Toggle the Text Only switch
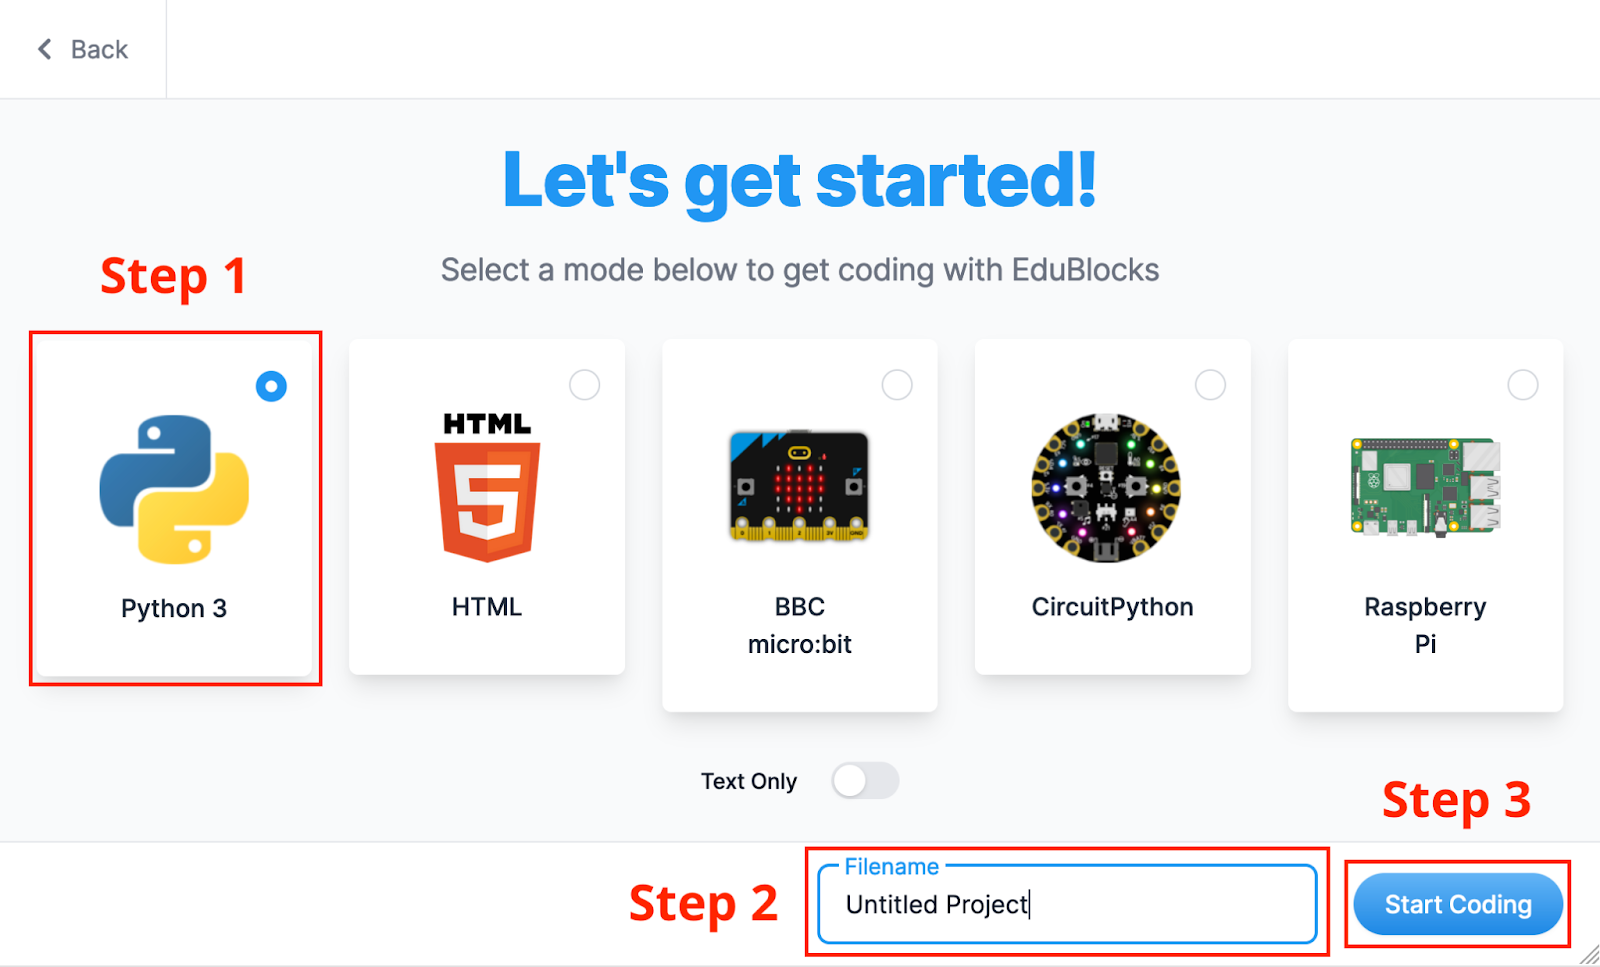The height and width of the screenshot is (967, 1600). [x=865, y=781]
